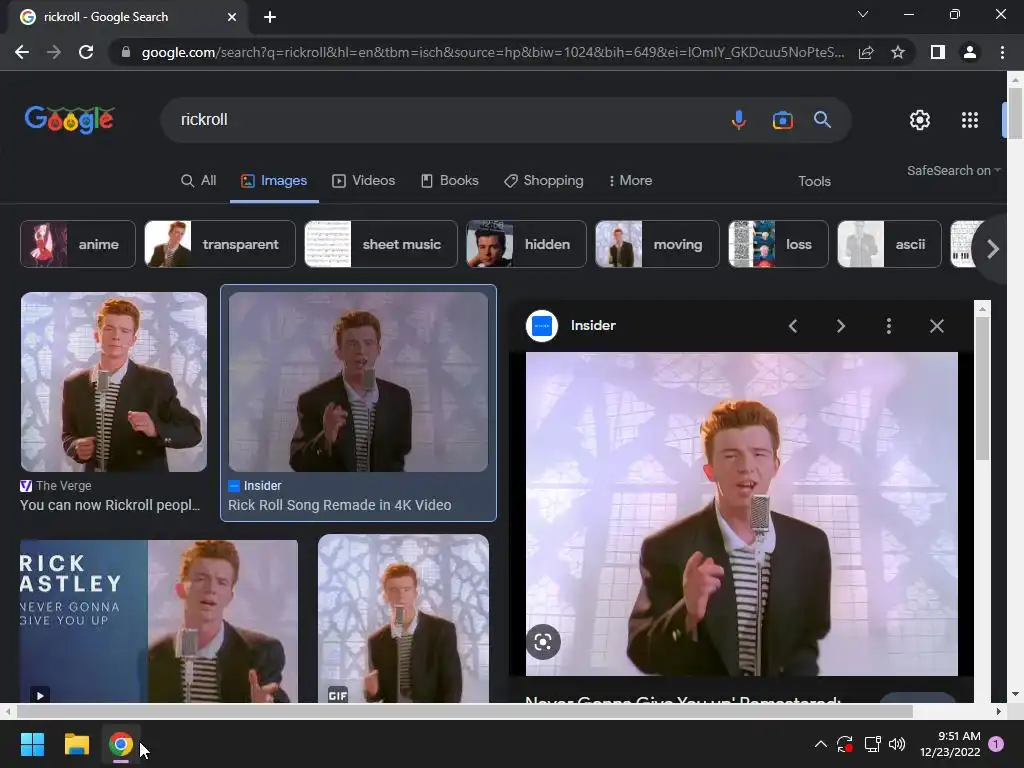This screenshot has height=768, width=1024.
Task: Expand the More search categories menu
Action: (x=630, y=181)
